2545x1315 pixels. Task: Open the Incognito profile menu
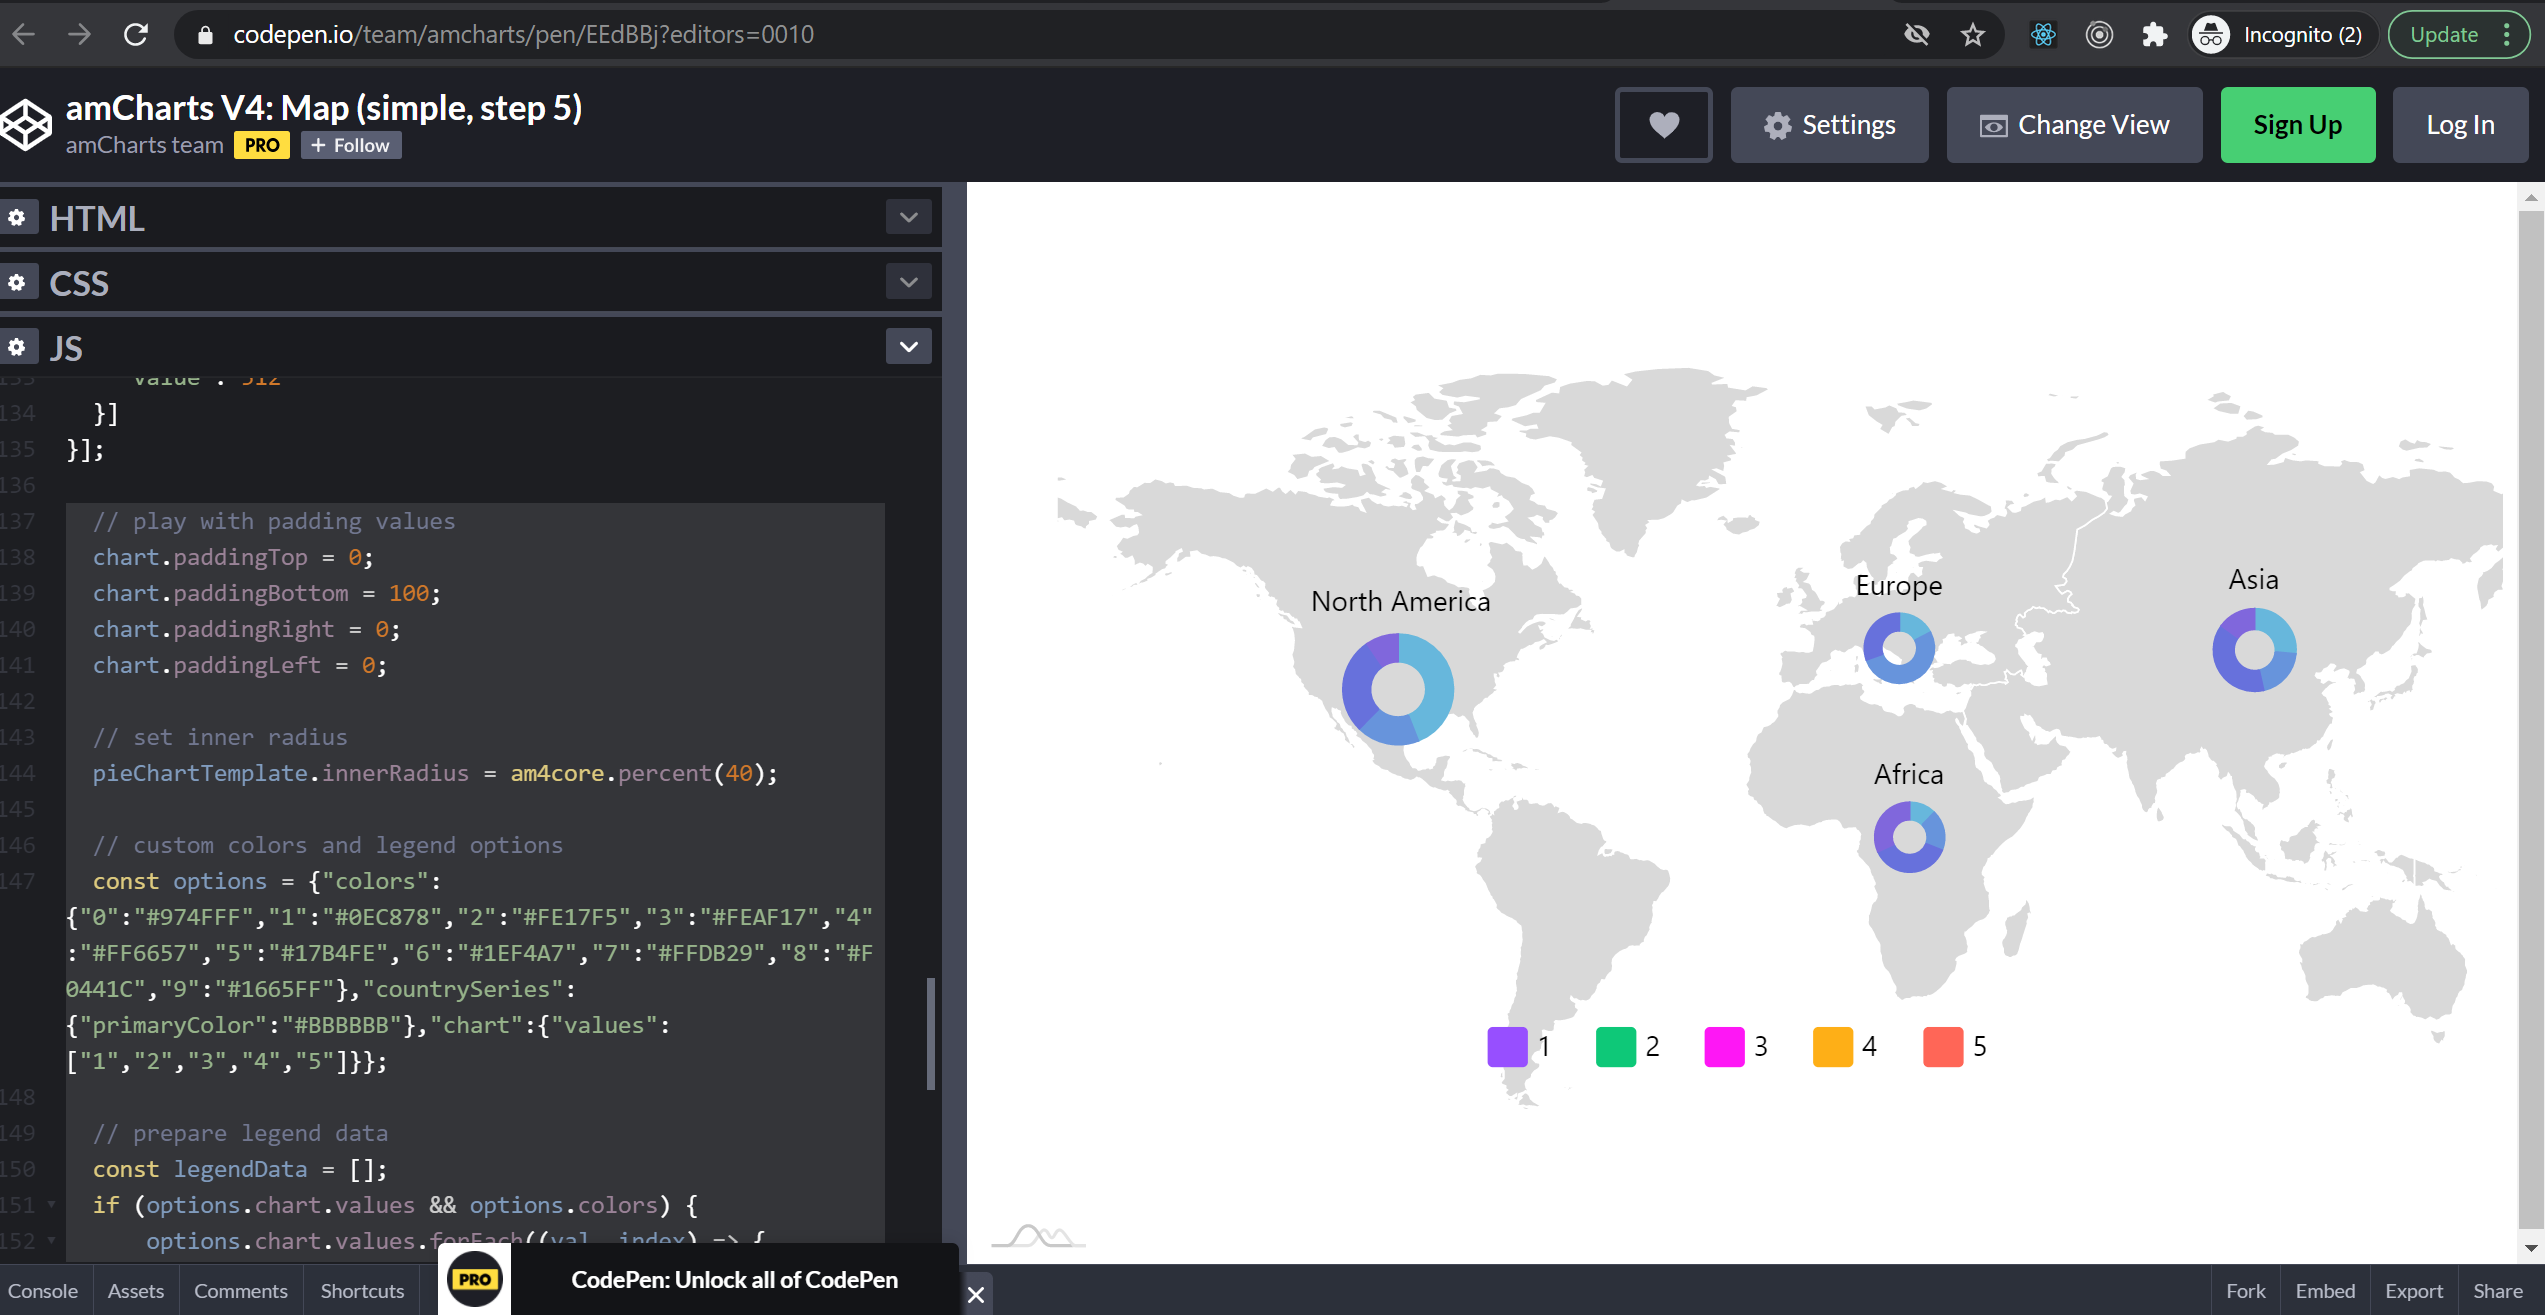2281,33
